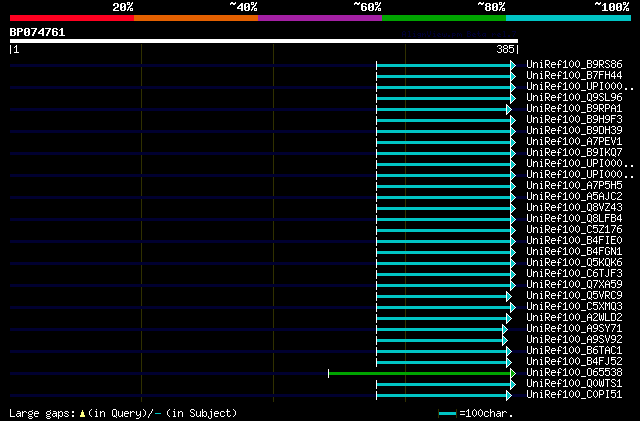Select the UniRef100_Q8LFB4 label
Screen dimensions: 640x421
point(574,219)
